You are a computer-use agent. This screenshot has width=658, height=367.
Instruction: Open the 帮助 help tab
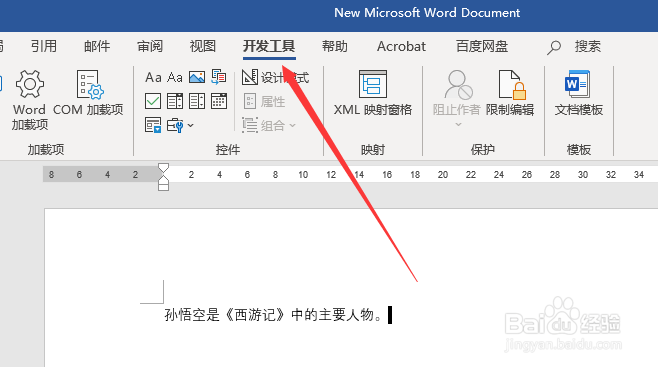coord(334,46)
